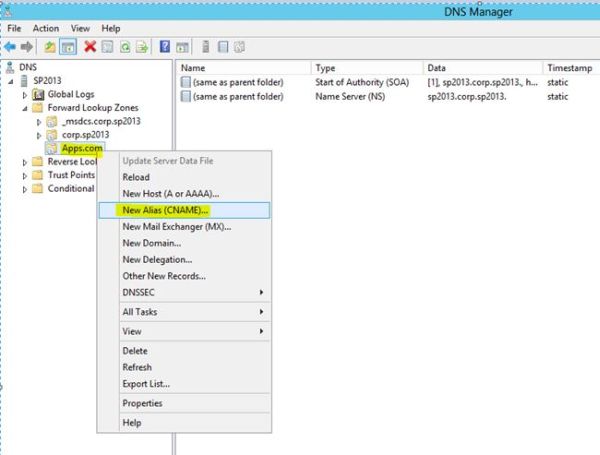This screenshot has width=600, height=455.
Task: Choose New Delegation... menu entry
Action: click(184, 259)
